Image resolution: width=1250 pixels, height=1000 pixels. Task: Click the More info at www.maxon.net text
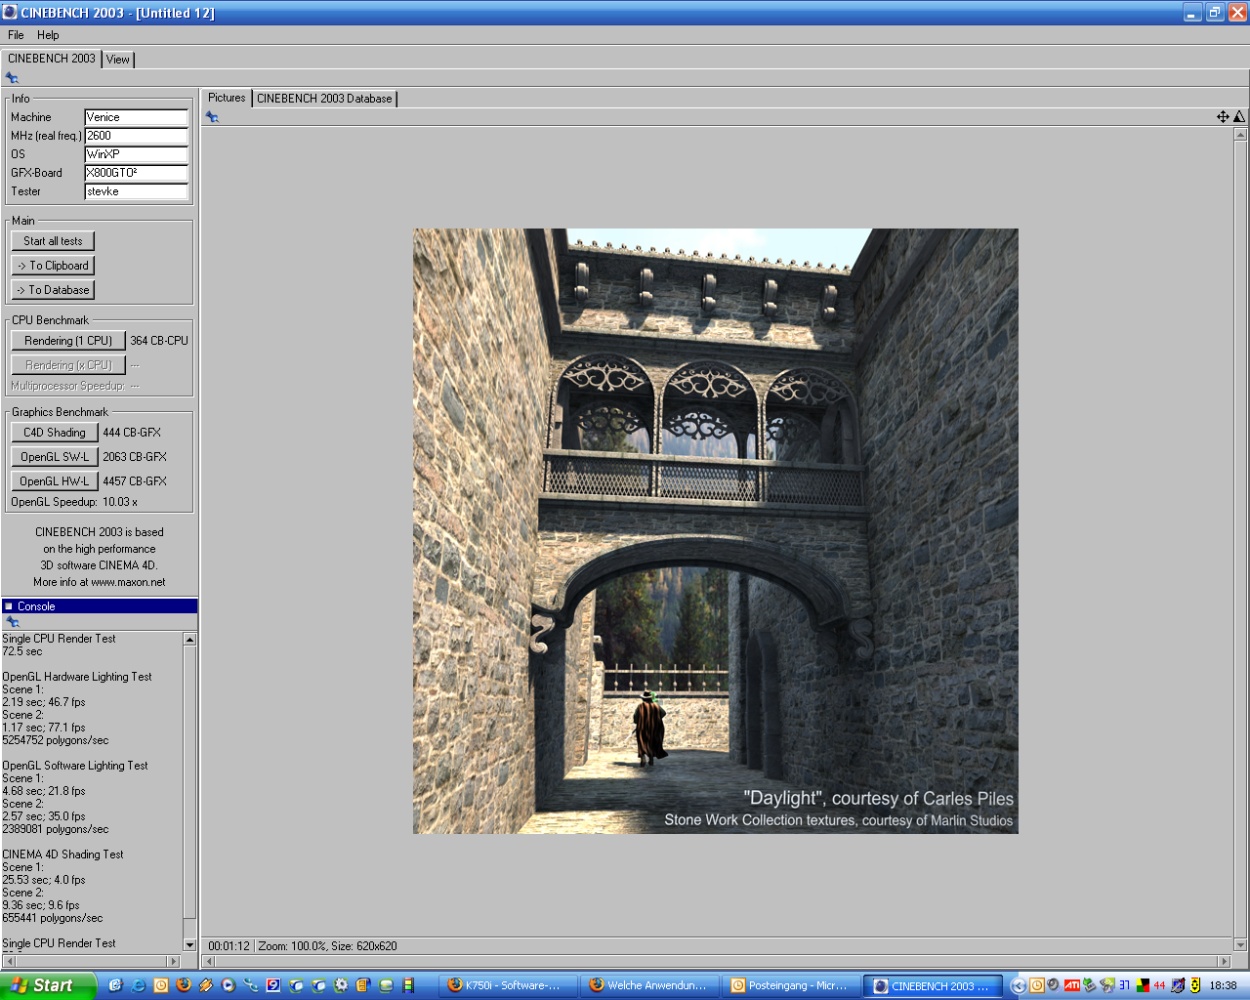tap(99, 582)
